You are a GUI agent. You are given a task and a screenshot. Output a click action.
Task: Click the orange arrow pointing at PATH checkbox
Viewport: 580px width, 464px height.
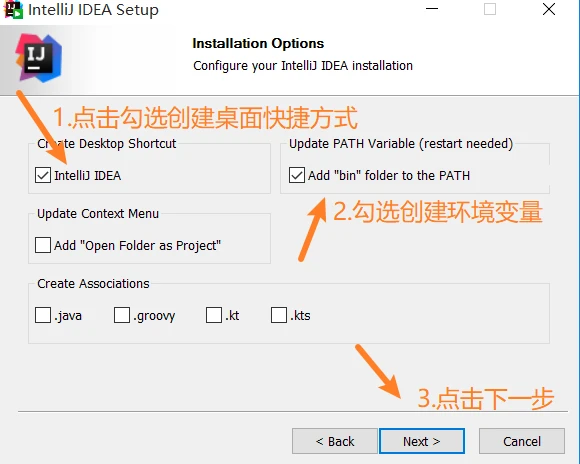click(x=313, y=229)
